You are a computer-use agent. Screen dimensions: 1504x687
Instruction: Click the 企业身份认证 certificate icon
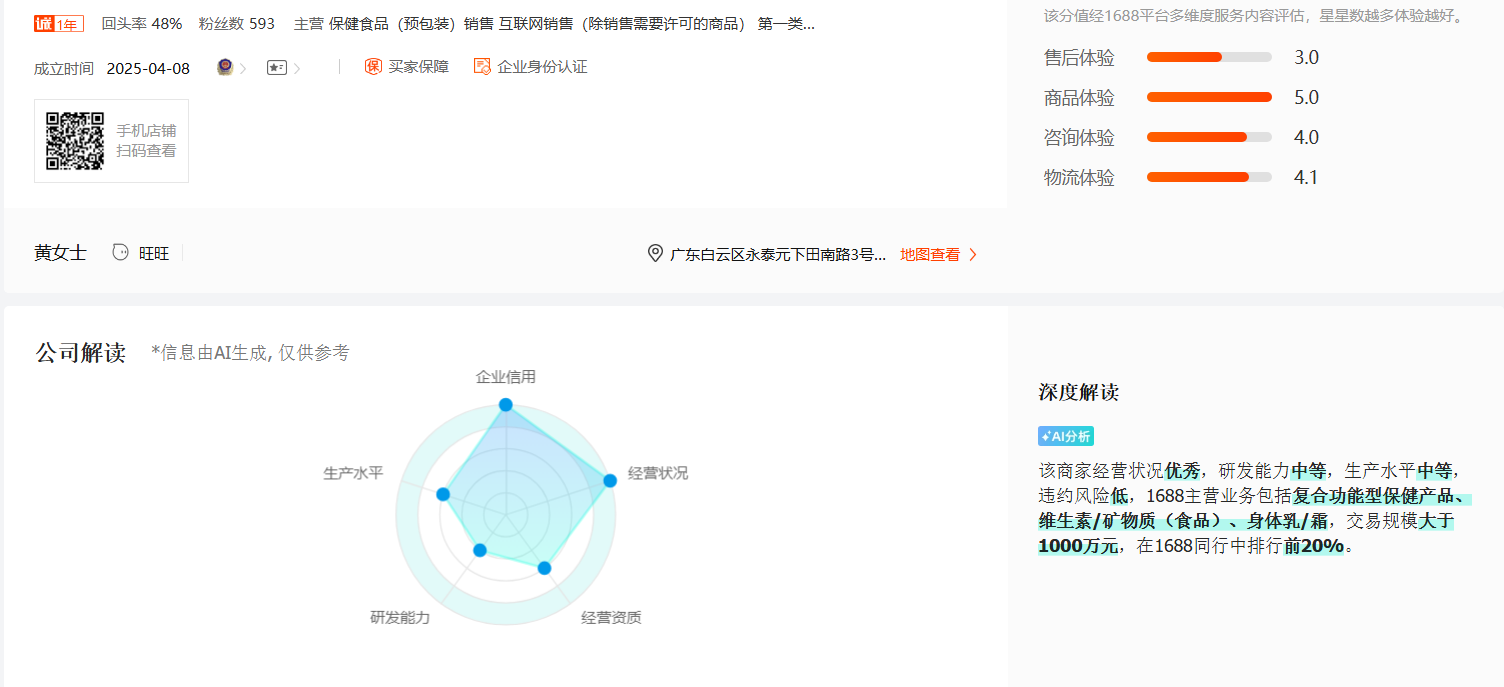(482, 67)
